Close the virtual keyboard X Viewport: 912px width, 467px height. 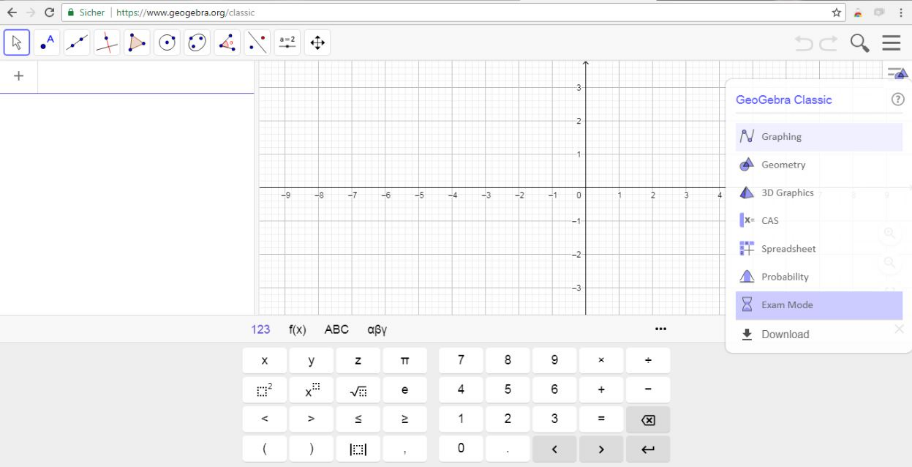pyautogui.click(x=899, y=329)
